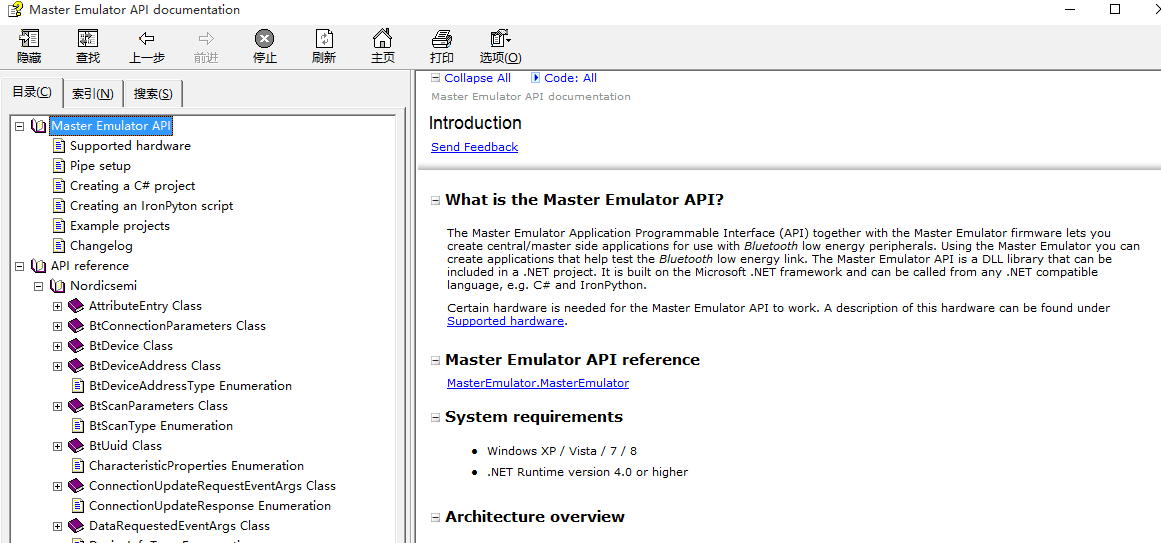The width and height of the screenshot is (1161, 543).
Task: Open the MasterEmulator.MasterEmulator link
Action: coord(538,383)
